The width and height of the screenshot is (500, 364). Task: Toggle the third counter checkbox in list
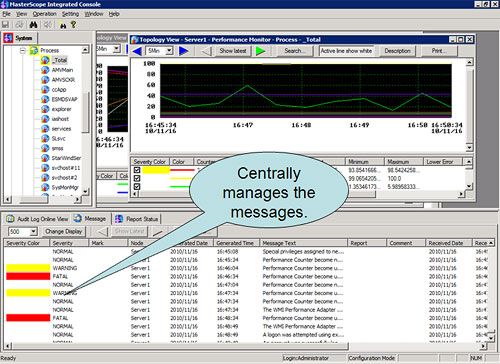[137, 187]
